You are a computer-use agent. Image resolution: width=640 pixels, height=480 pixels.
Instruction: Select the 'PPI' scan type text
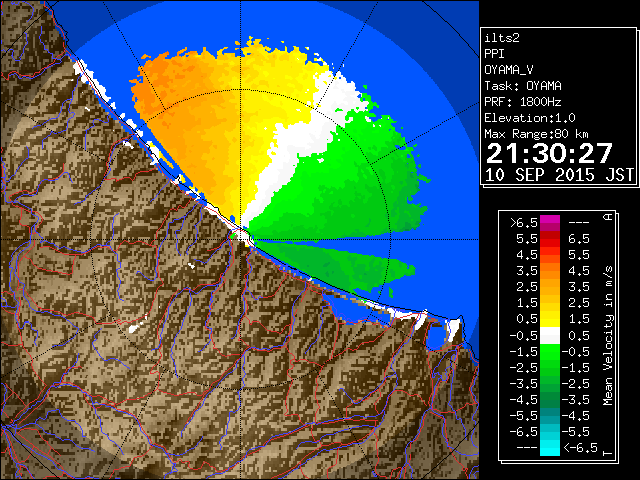tap(494, 54)
